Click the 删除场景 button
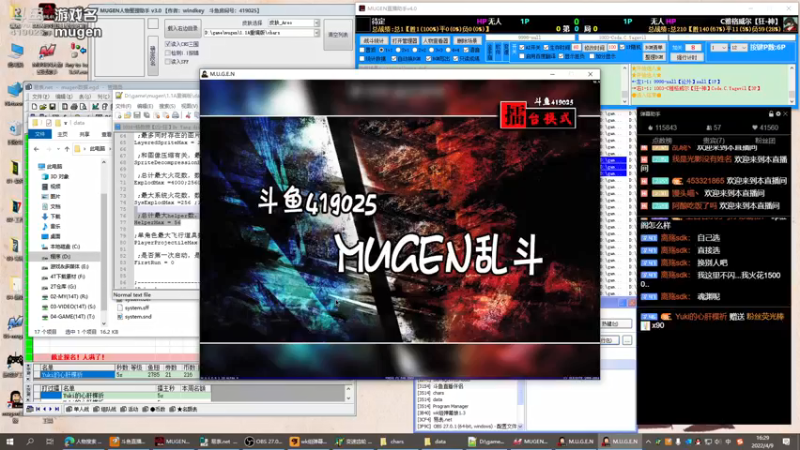This screenshot has height=450, width=800. pyautogui.click(x=466, y=40)
